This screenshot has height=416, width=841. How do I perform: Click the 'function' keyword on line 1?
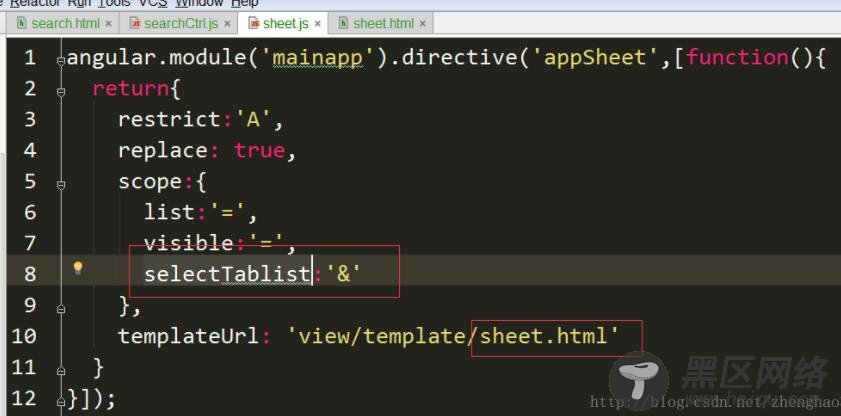coord(737,57)
